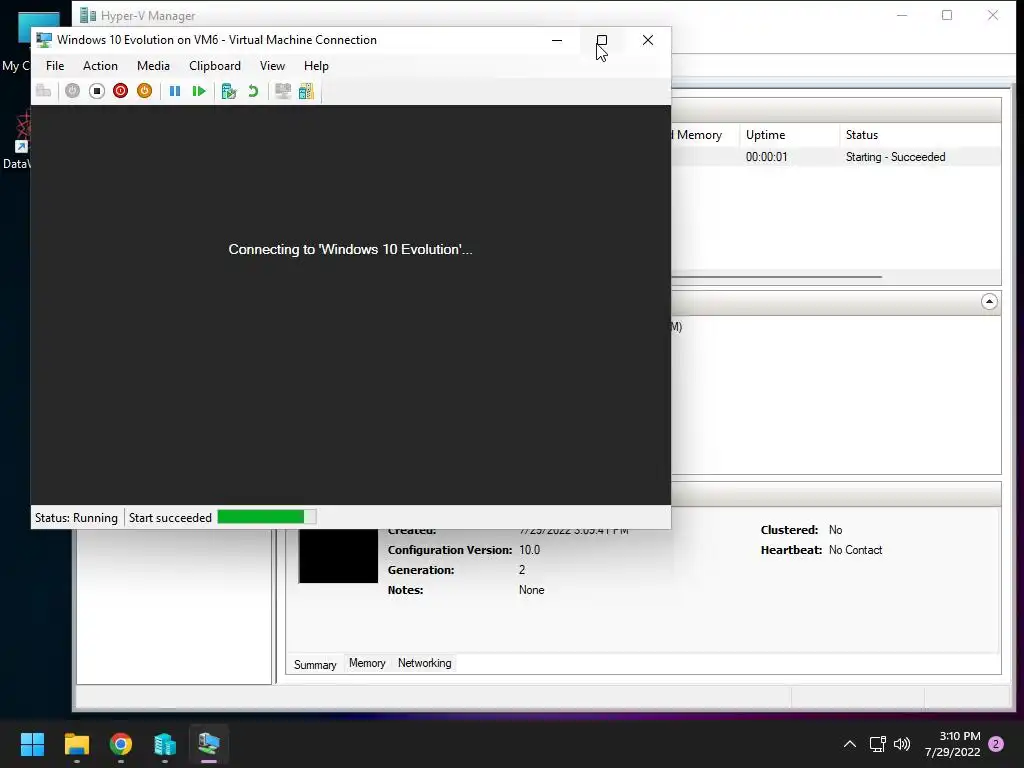Switch to the Summary tab
The image size is (1024, 768).
tap(315, 664)
